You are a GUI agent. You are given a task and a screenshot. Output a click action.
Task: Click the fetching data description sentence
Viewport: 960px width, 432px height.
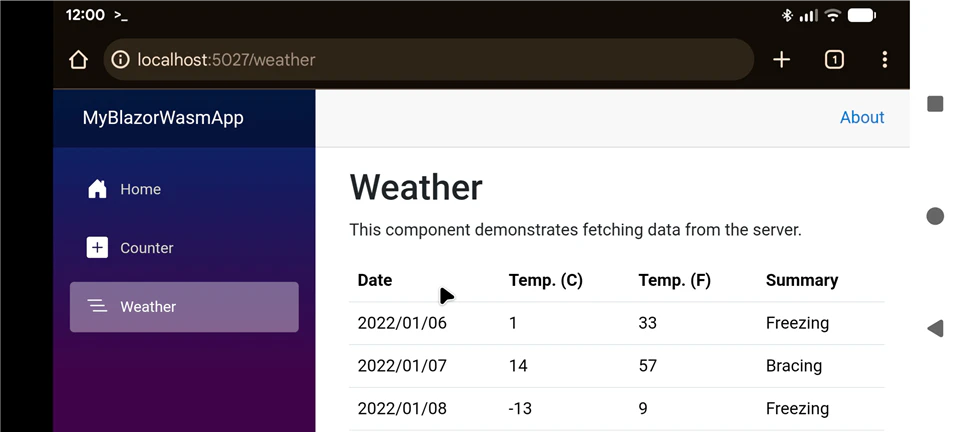tap(576, 230)
